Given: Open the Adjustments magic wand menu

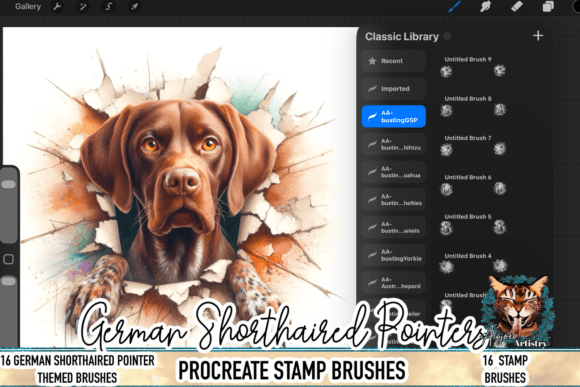Looking at the screenshot, I should 83,6.
